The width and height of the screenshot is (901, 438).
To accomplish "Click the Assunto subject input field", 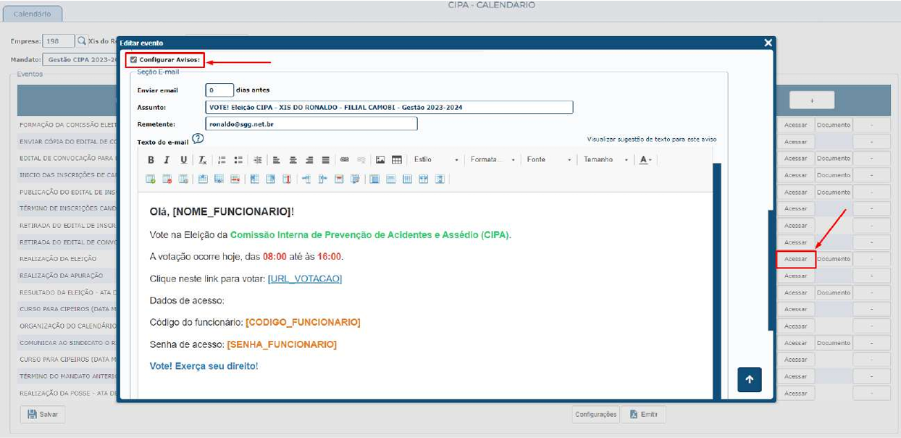I will 389,107.
